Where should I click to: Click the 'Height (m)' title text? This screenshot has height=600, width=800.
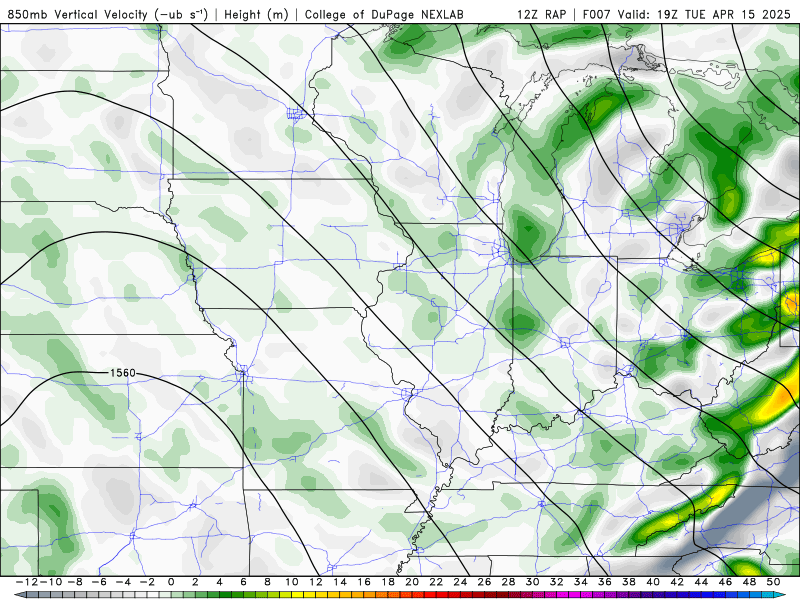[x=256, y=15]
